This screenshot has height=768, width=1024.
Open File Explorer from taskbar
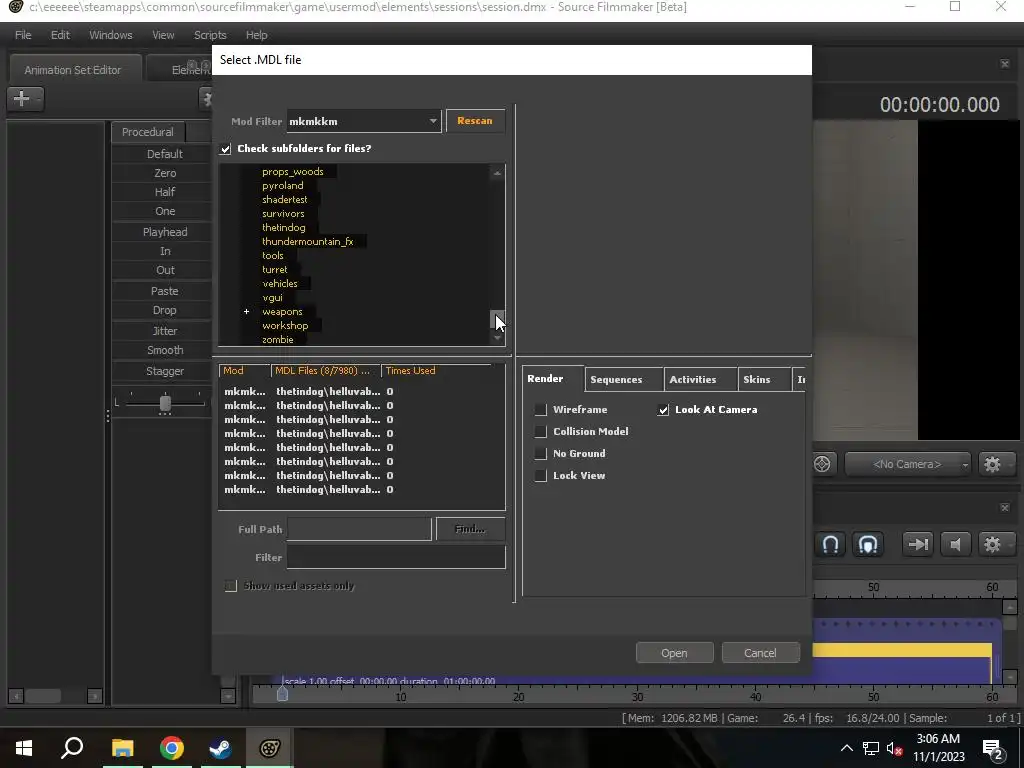click(x=122, y=748)
